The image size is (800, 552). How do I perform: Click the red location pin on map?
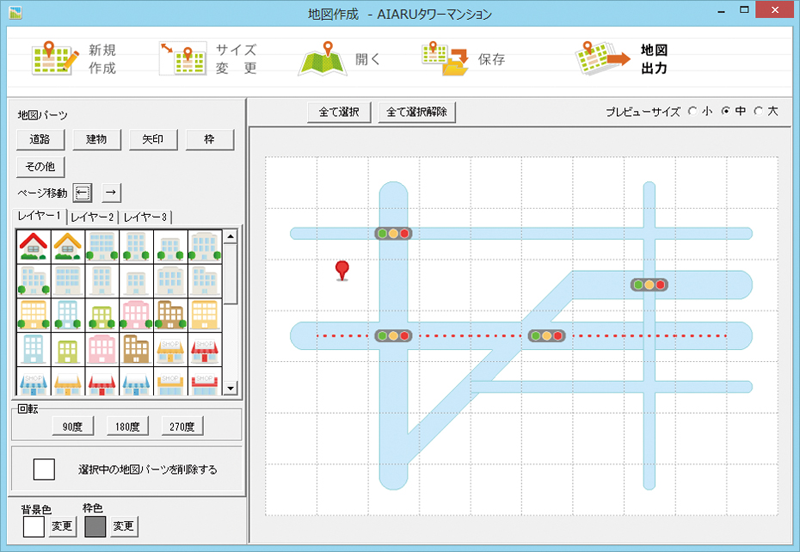pos(343,270)
